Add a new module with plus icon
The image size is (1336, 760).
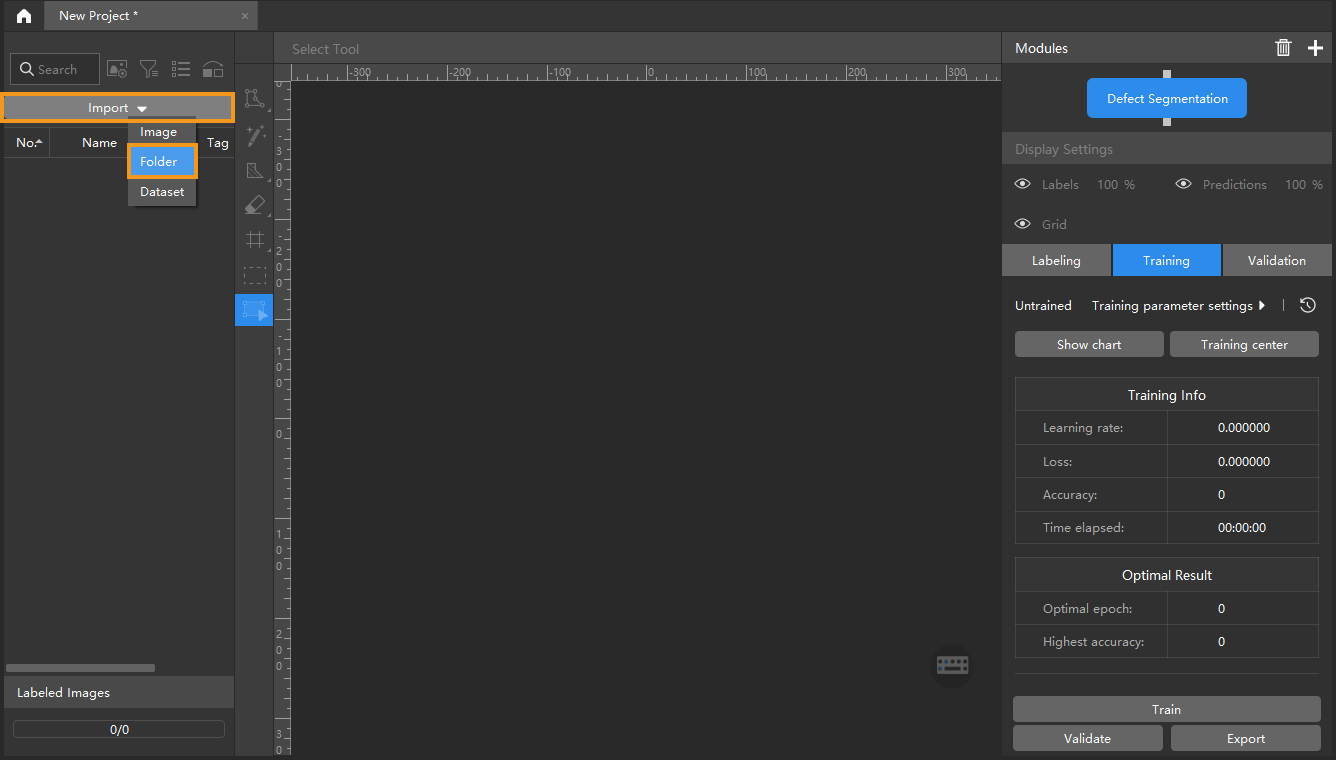pyautogui.click(x=1315, y=48)
